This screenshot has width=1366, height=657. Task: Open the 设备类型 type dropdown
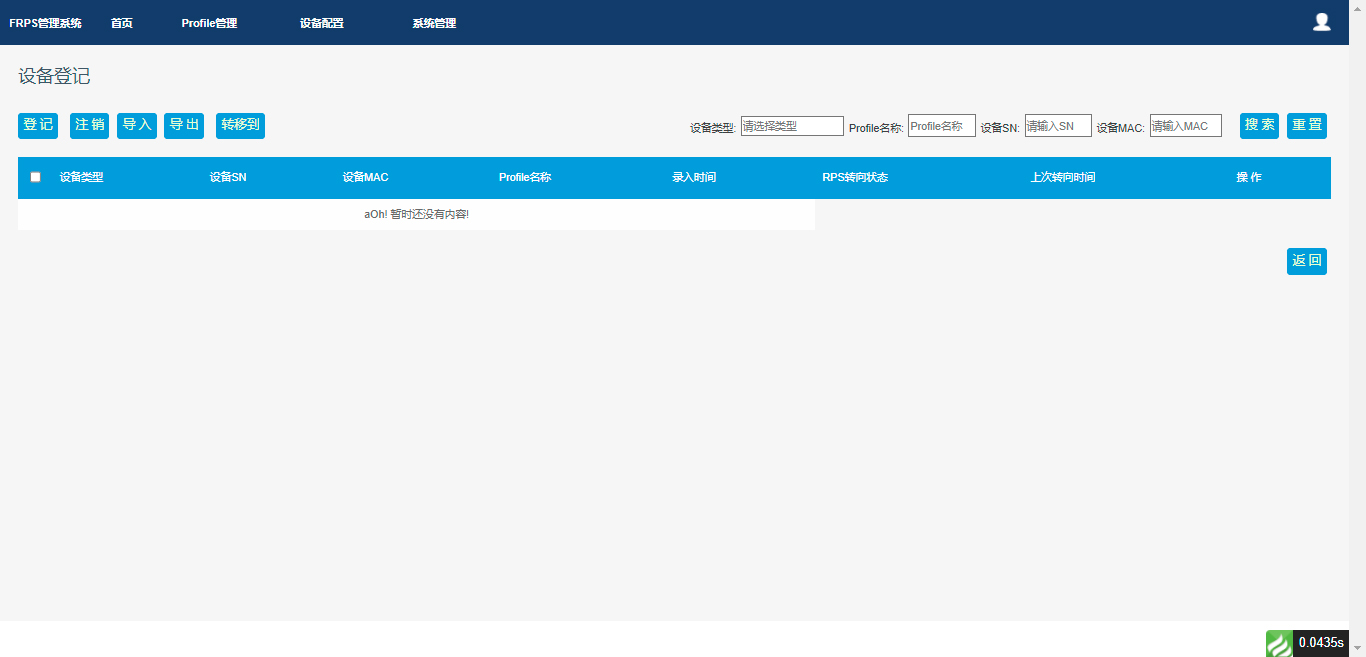point(792,126)
